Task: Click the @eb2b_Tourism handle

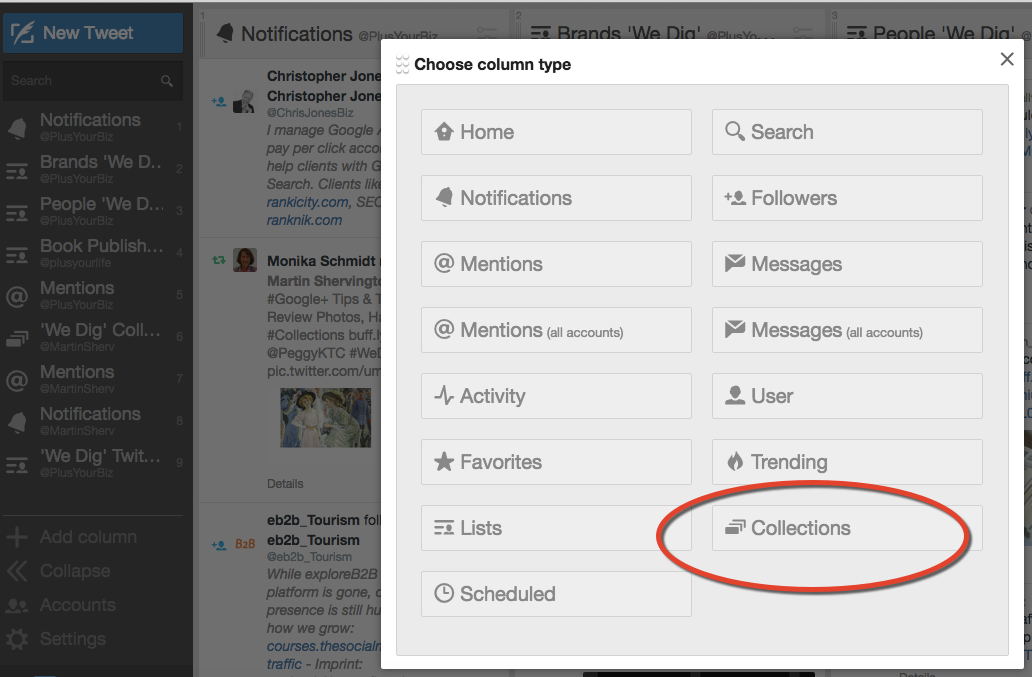Action: tap(309, 557)
